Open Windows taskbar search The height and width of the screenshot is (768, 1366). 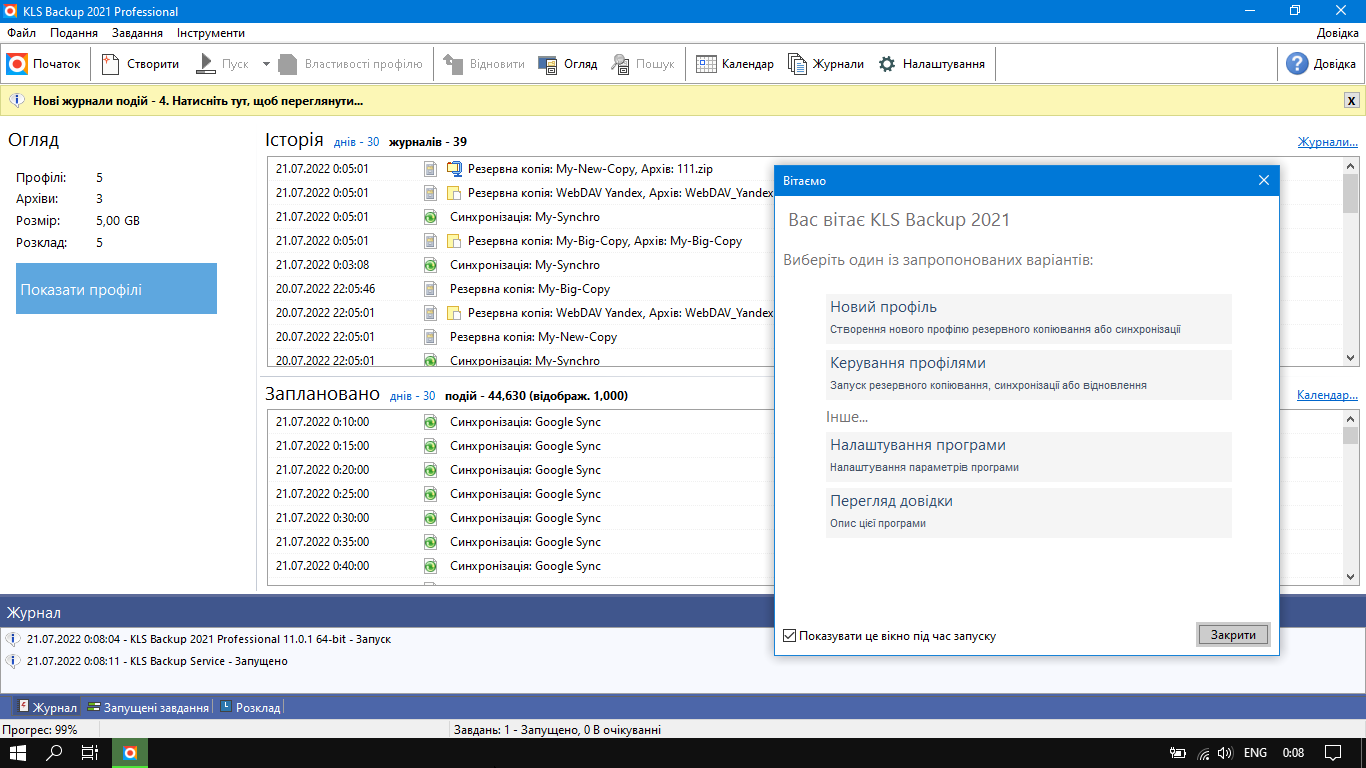(x=55, y=753)
